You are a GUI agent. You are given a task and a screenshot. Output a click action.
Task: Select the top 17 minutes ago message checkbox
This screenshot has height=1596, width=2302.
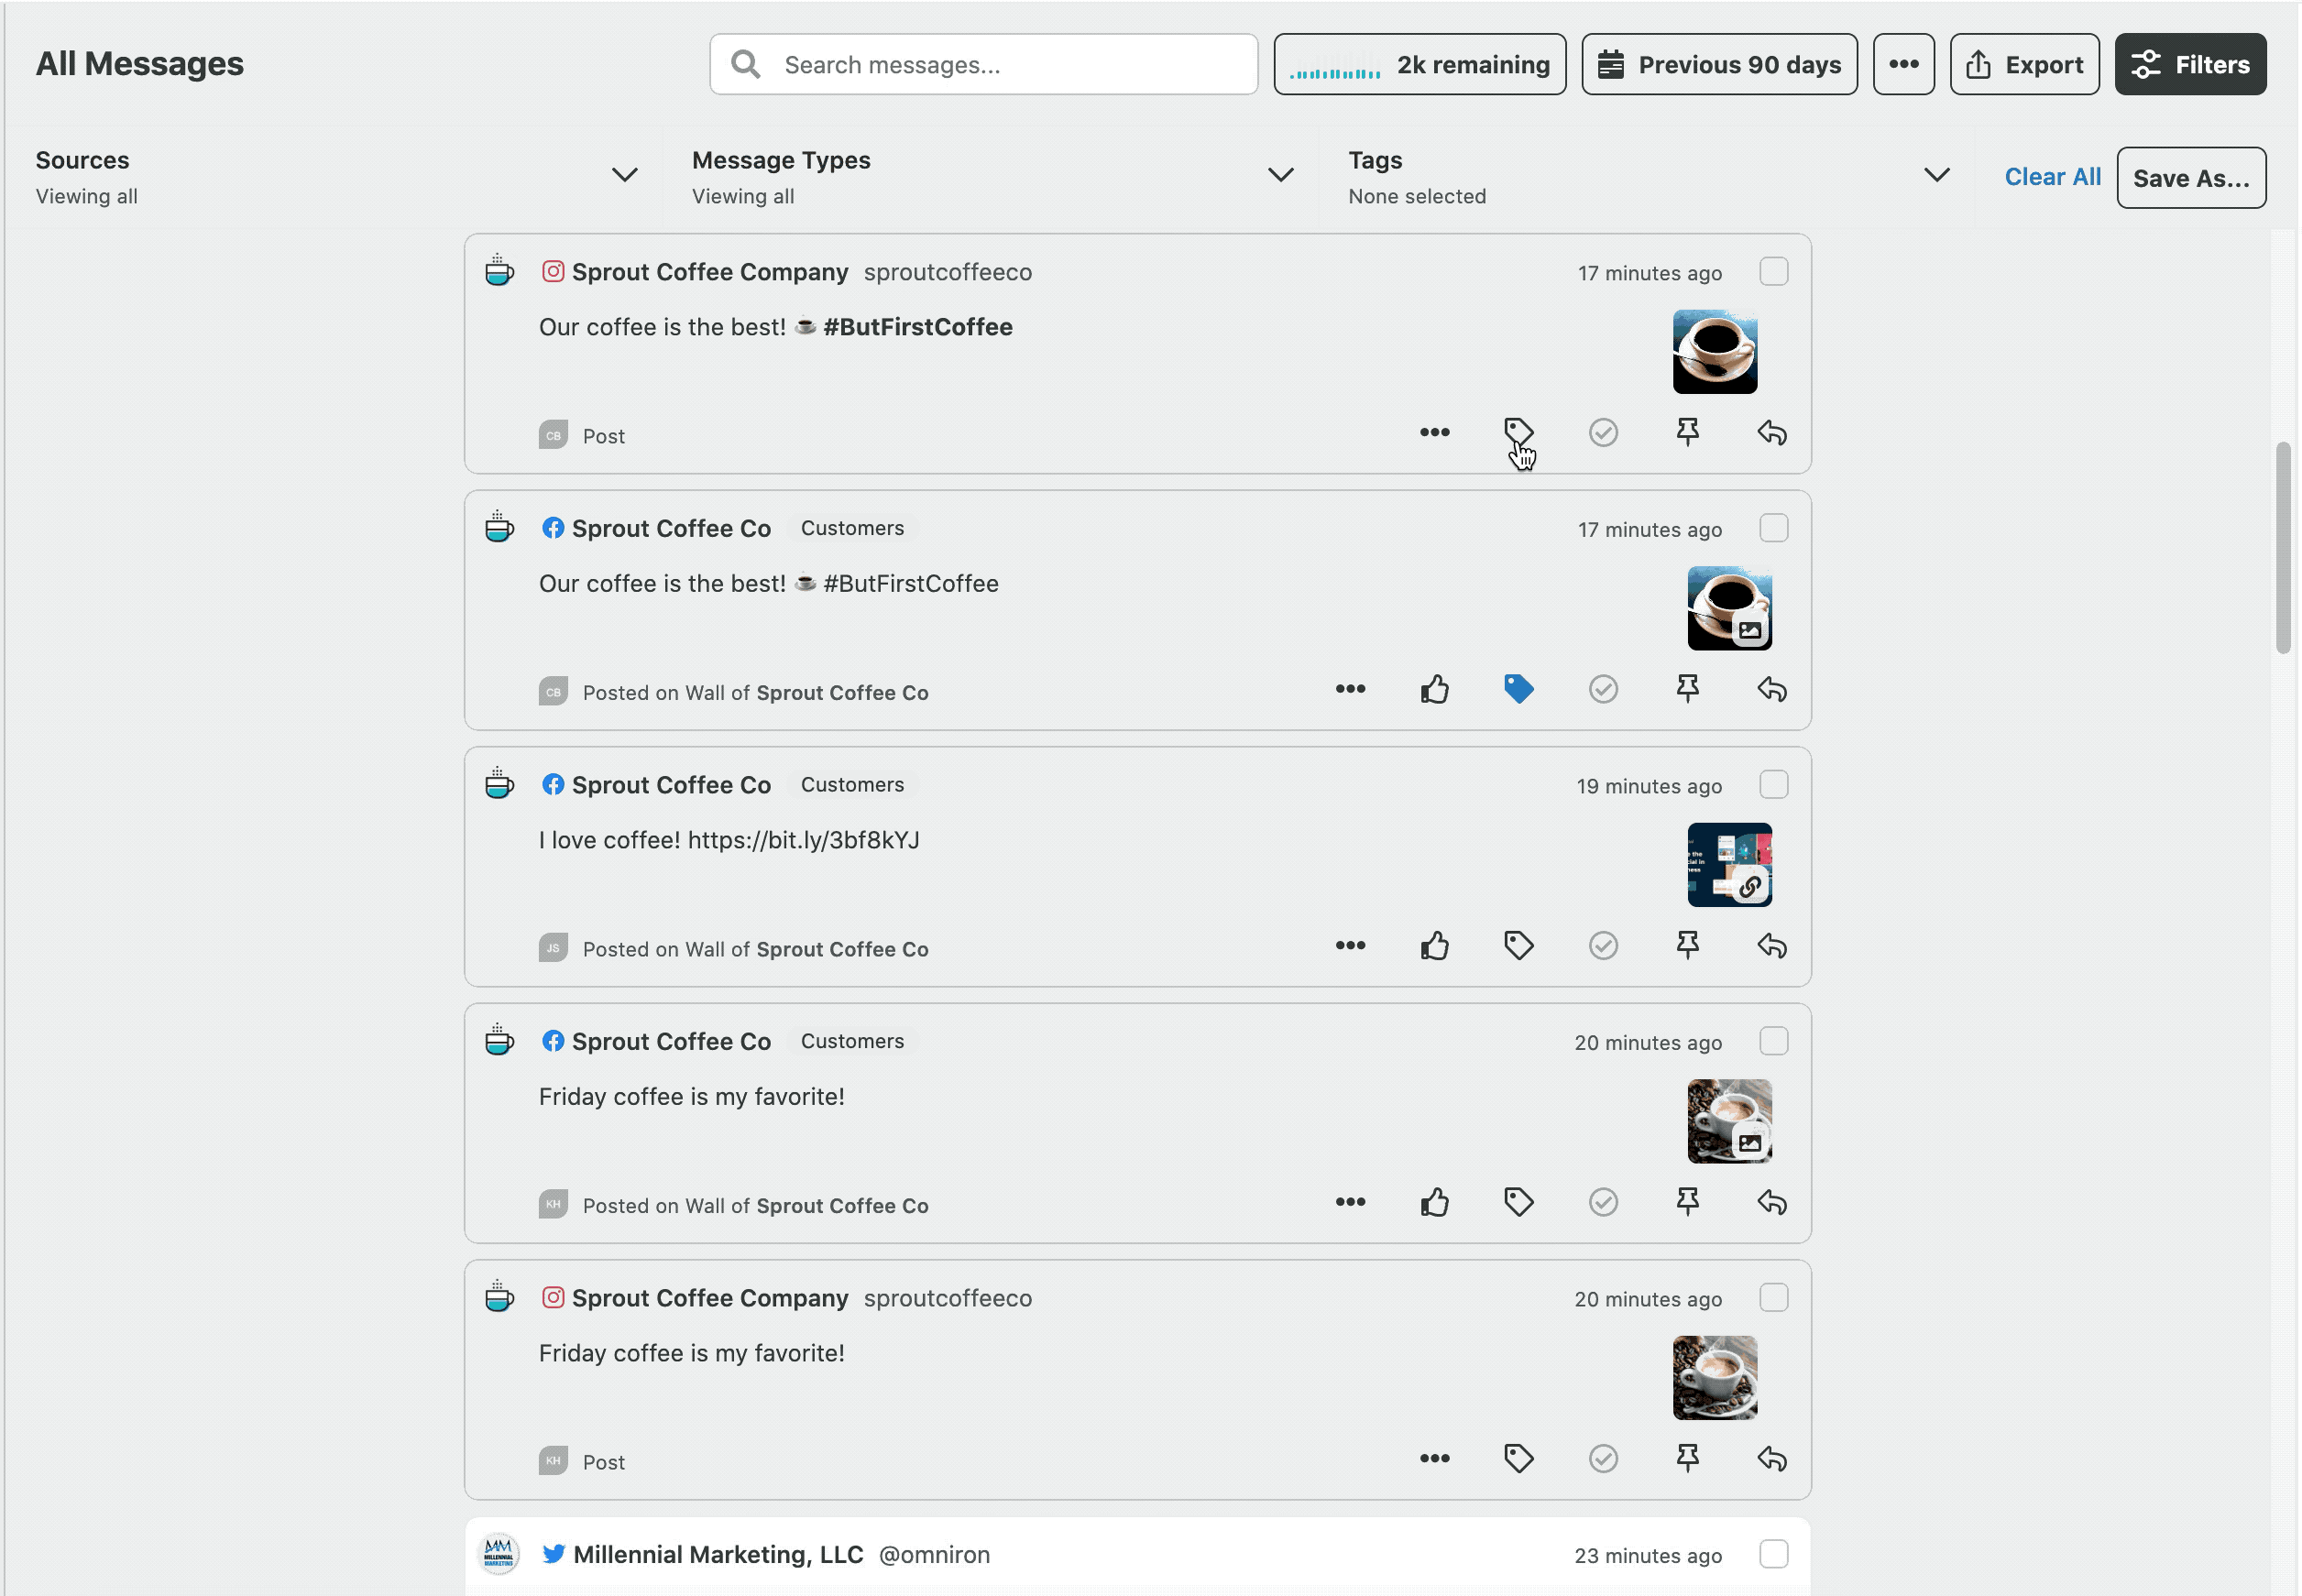click(x=1773, y=272)
